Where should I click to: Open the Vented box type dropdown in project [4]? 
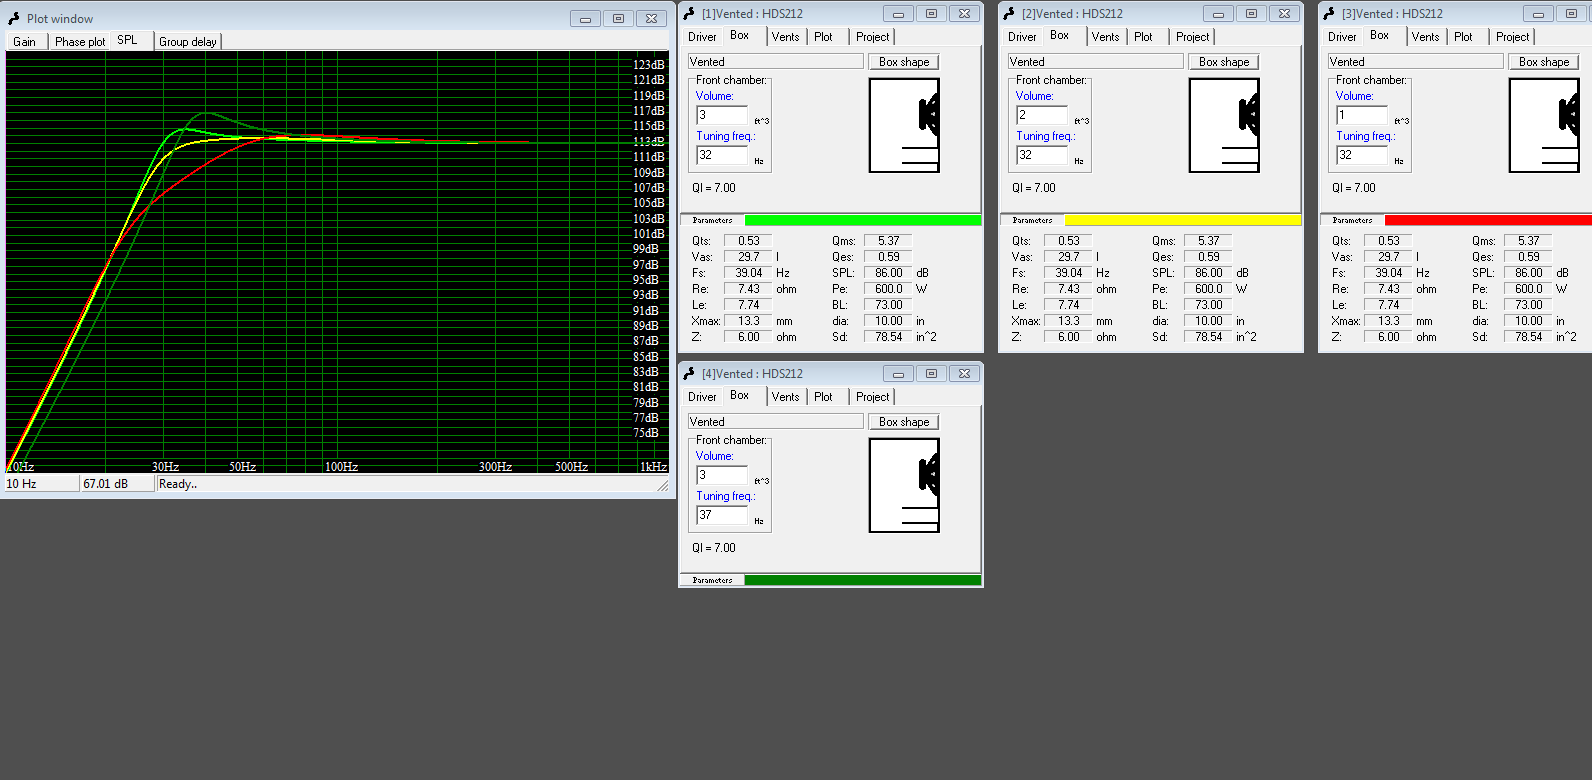coord(775,422)
